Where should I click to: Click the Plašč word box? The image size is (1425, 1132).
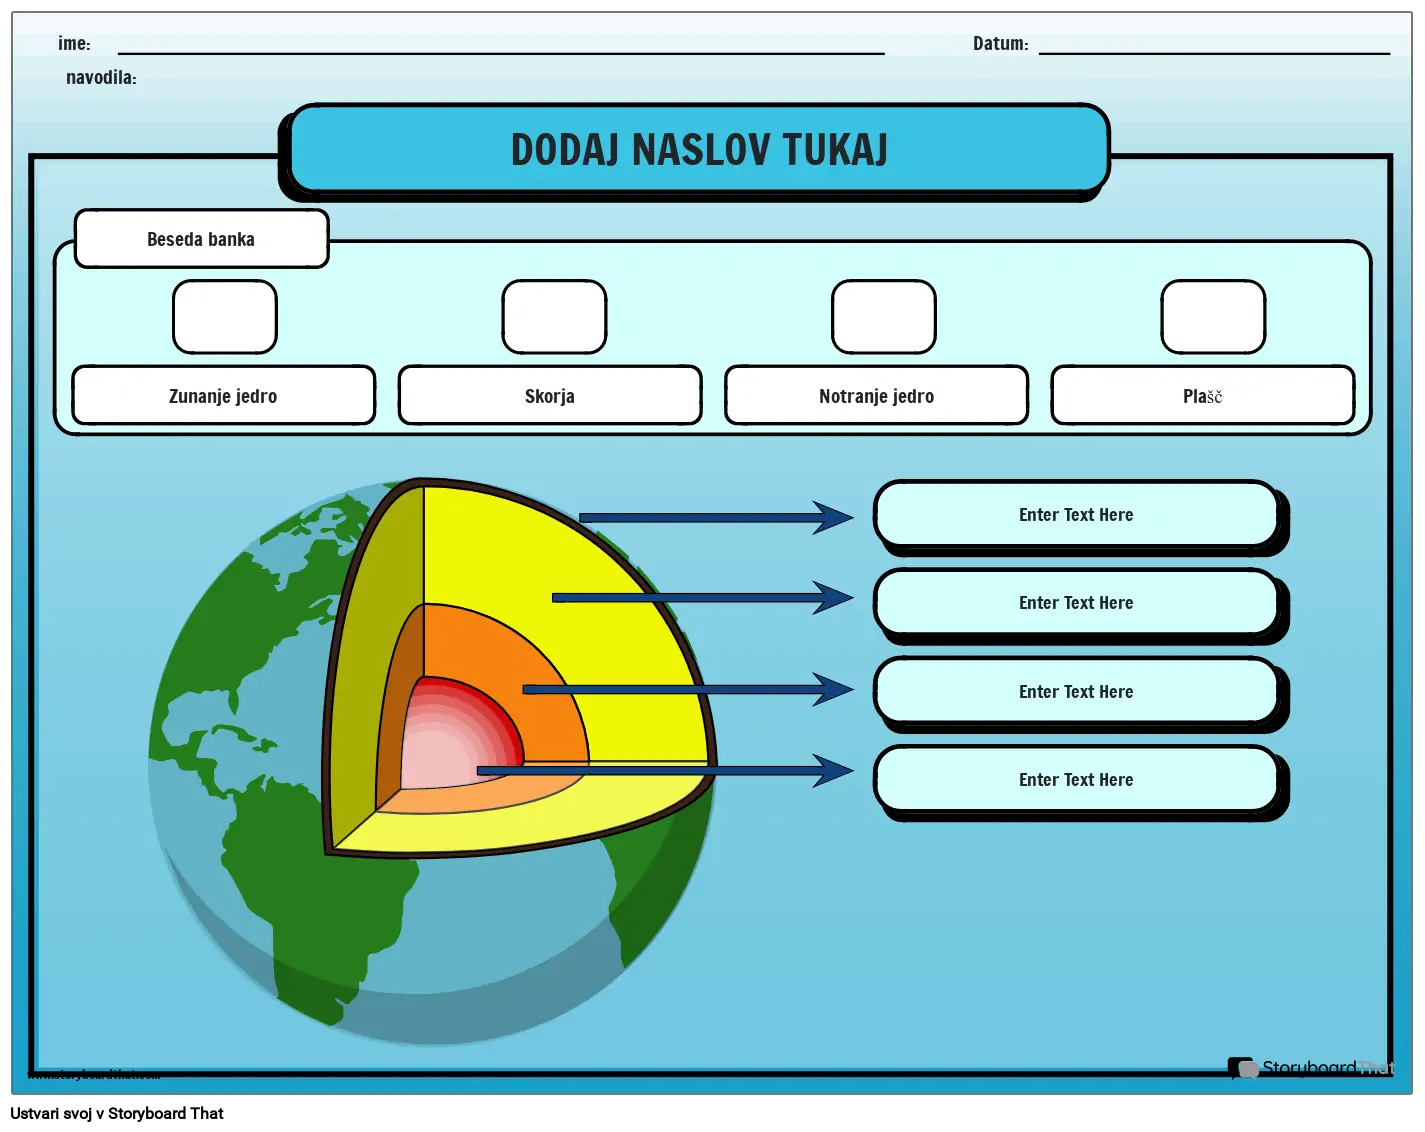pos(1202,396)
